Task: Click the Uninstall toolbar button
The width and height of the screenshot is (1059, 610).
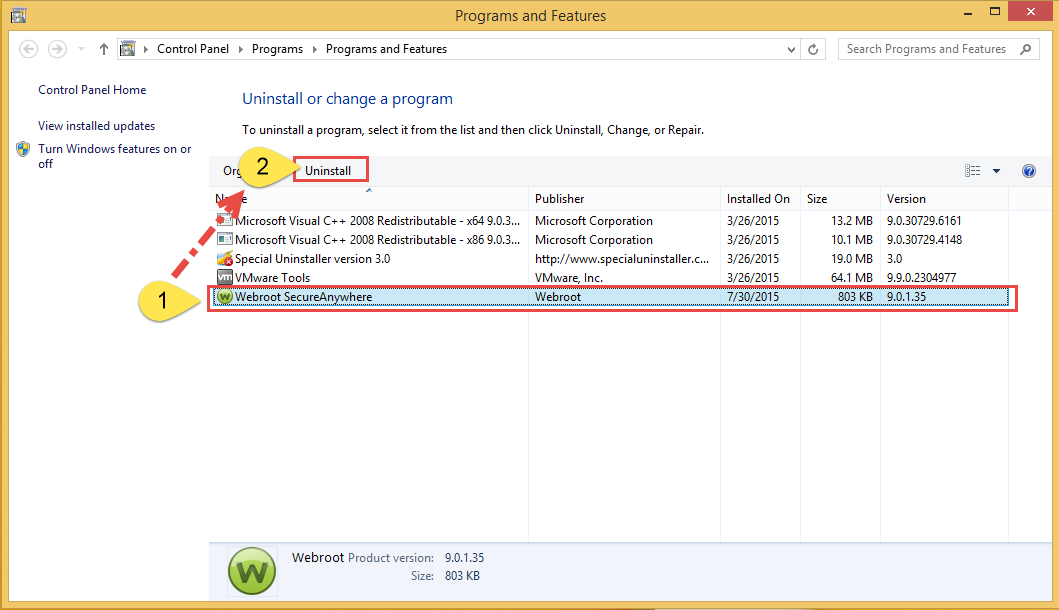Action: click(330, 171)
